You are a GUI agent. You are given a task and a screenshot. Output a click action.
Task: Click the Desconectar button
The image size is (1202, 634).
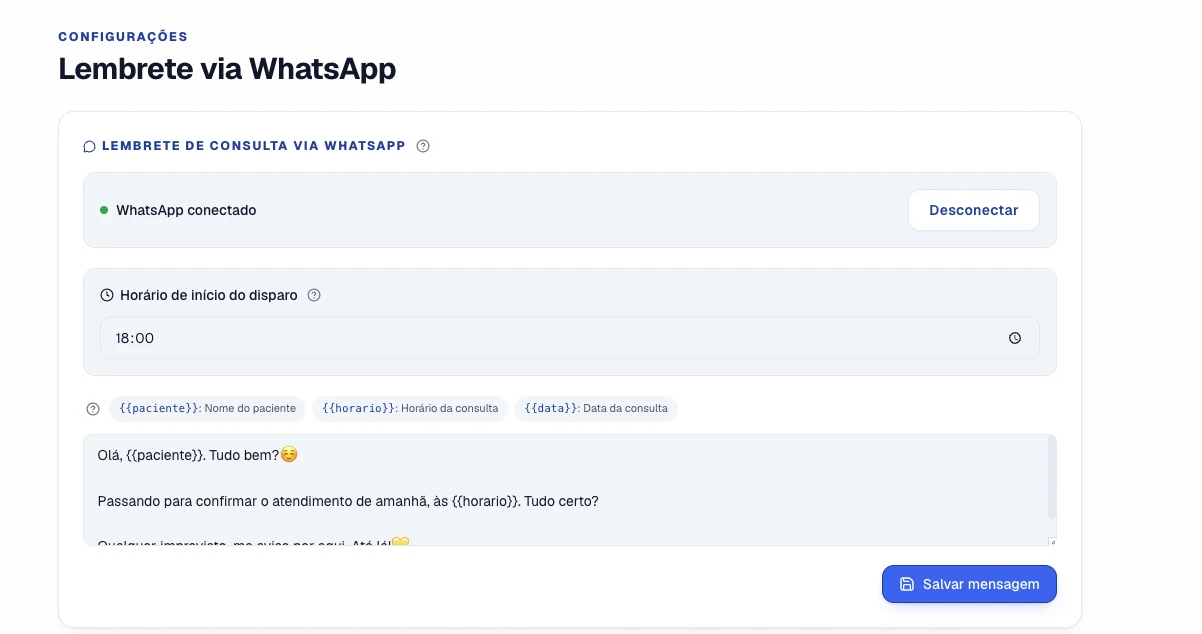click(973, 210)
